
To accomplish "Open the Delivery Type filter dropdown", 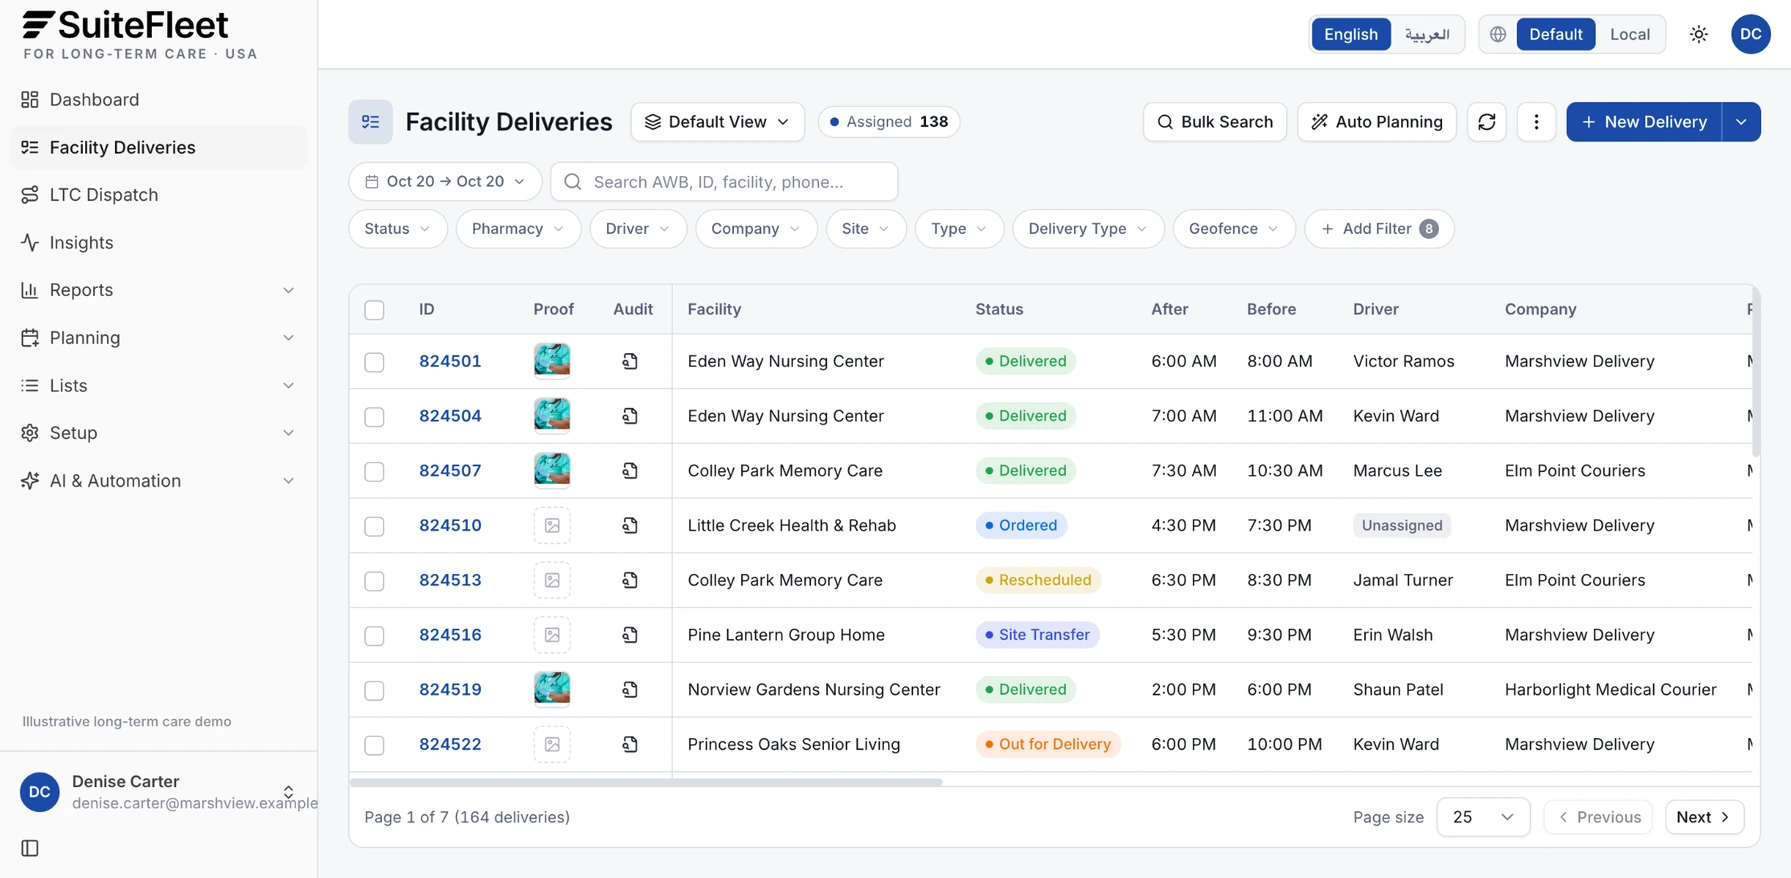I will click(1088, 229).
